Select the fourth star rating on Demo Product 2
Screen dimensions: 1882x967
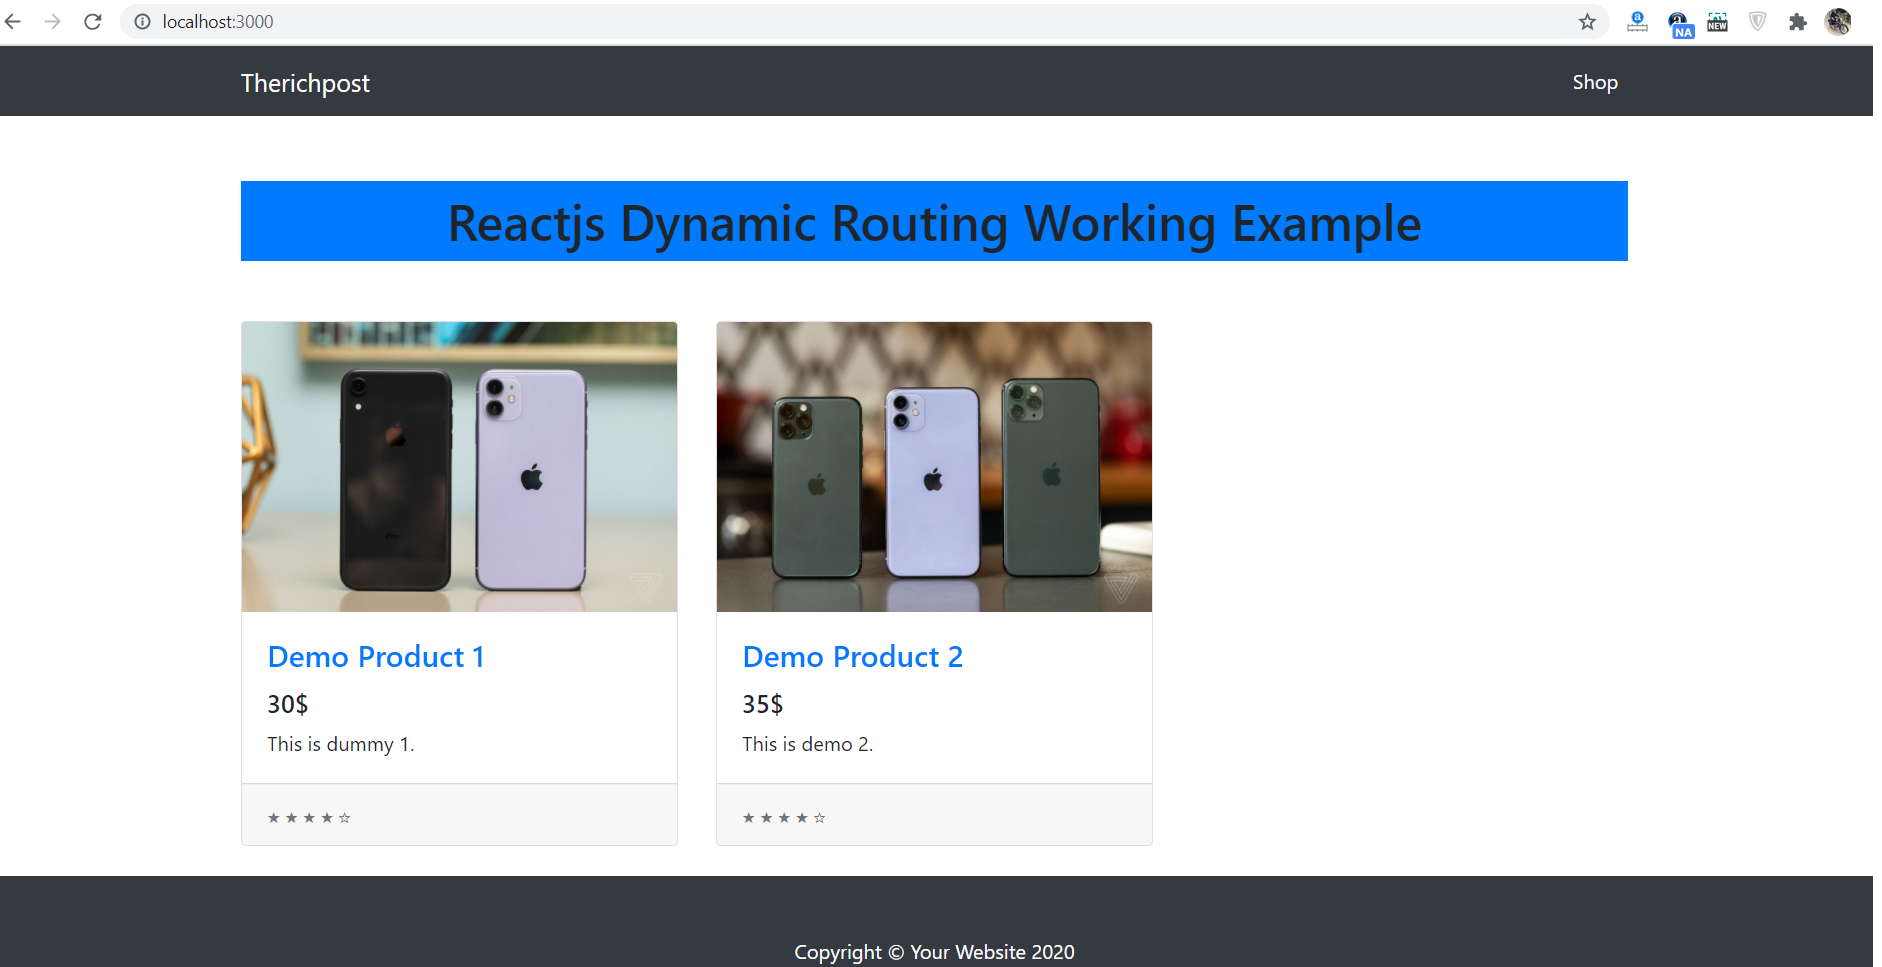(801, 817)
